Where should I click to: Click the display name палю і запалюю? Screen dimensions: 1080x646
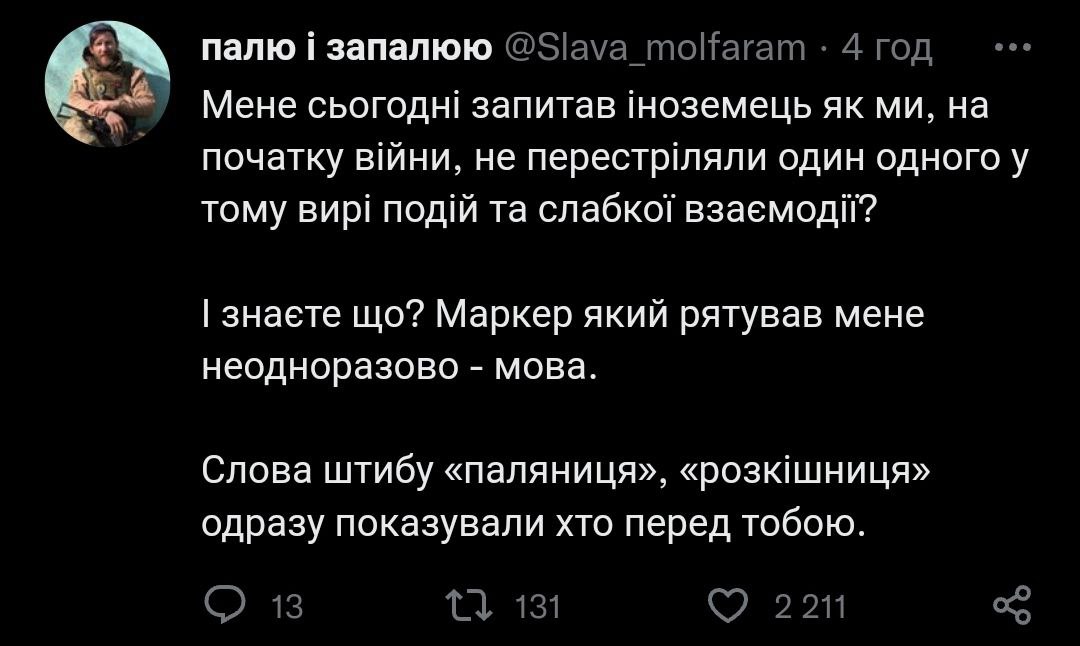[x=346, y=48]
